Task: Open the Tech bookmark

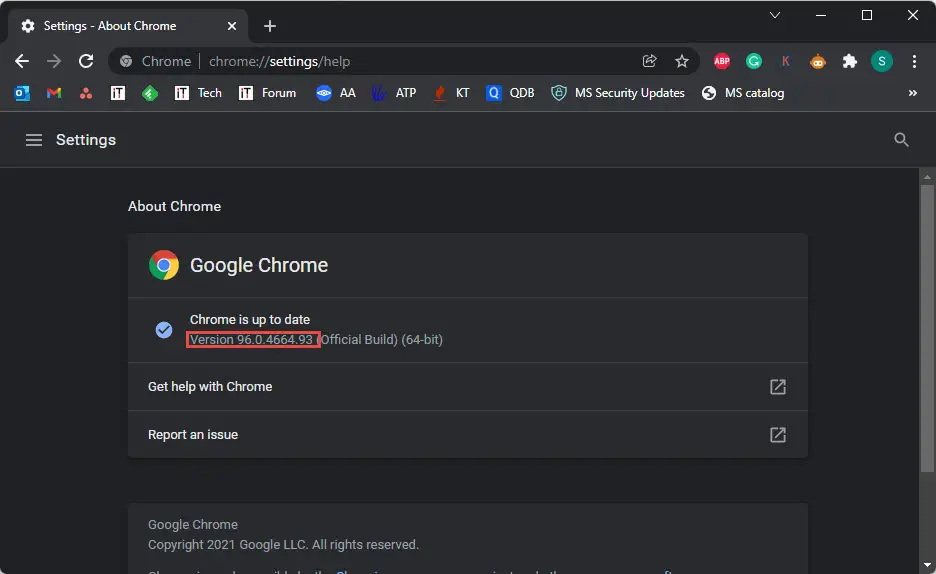Action: coord(198,93)
